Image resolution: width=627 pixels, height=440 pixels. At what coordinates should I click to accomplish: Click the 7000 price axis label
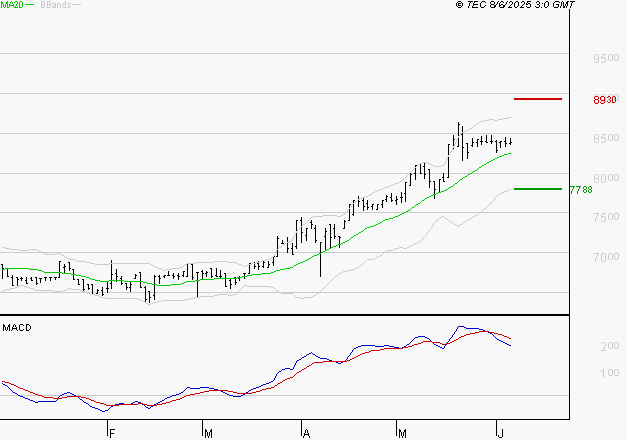(606, 257)
